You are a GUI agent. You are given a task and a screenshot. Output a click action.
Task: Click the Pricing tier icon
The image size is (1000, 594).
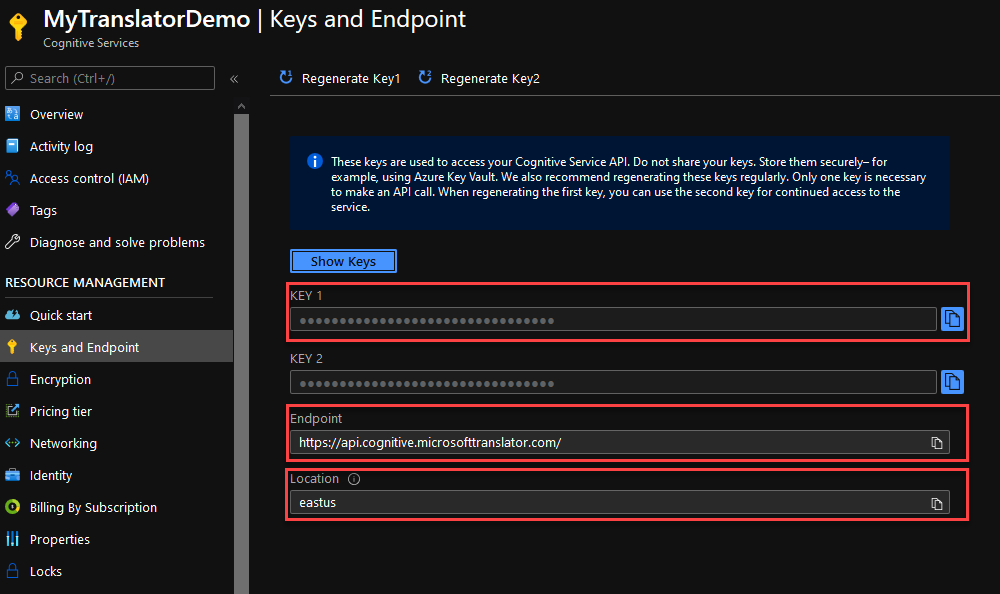(12, 411)
